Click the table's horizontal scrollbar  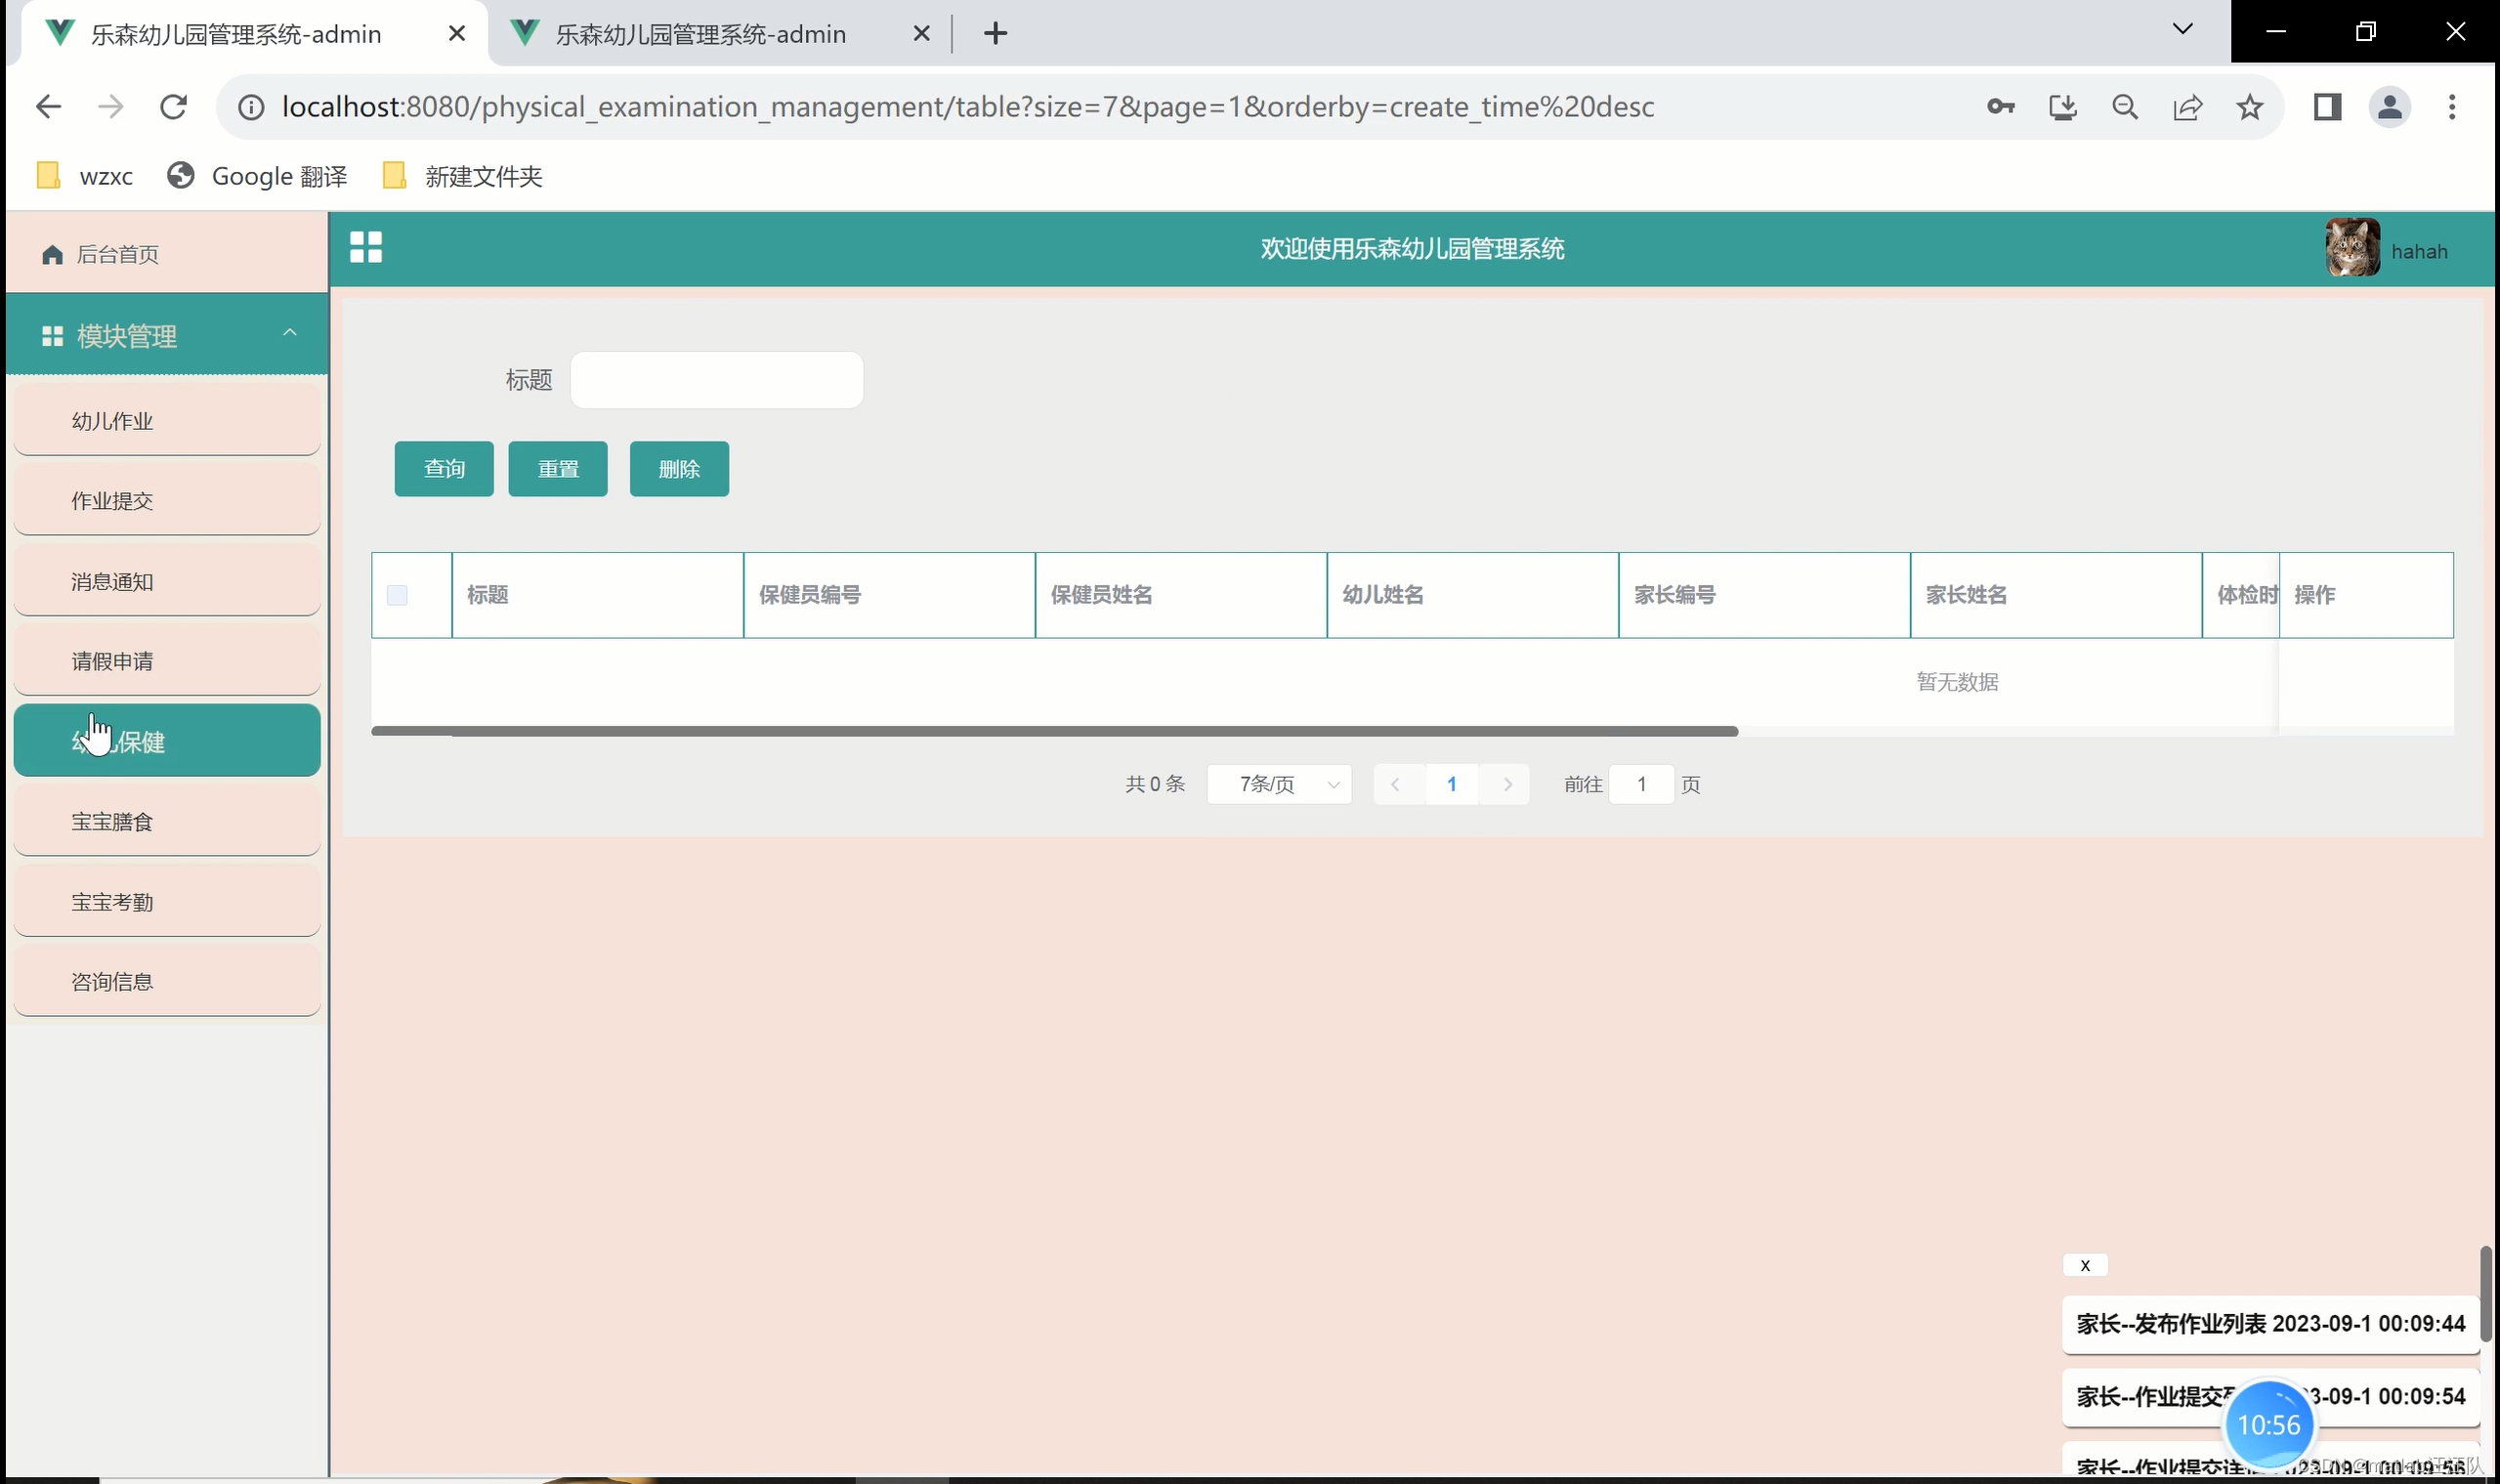pyautogui.click(x=1054, y=731)
